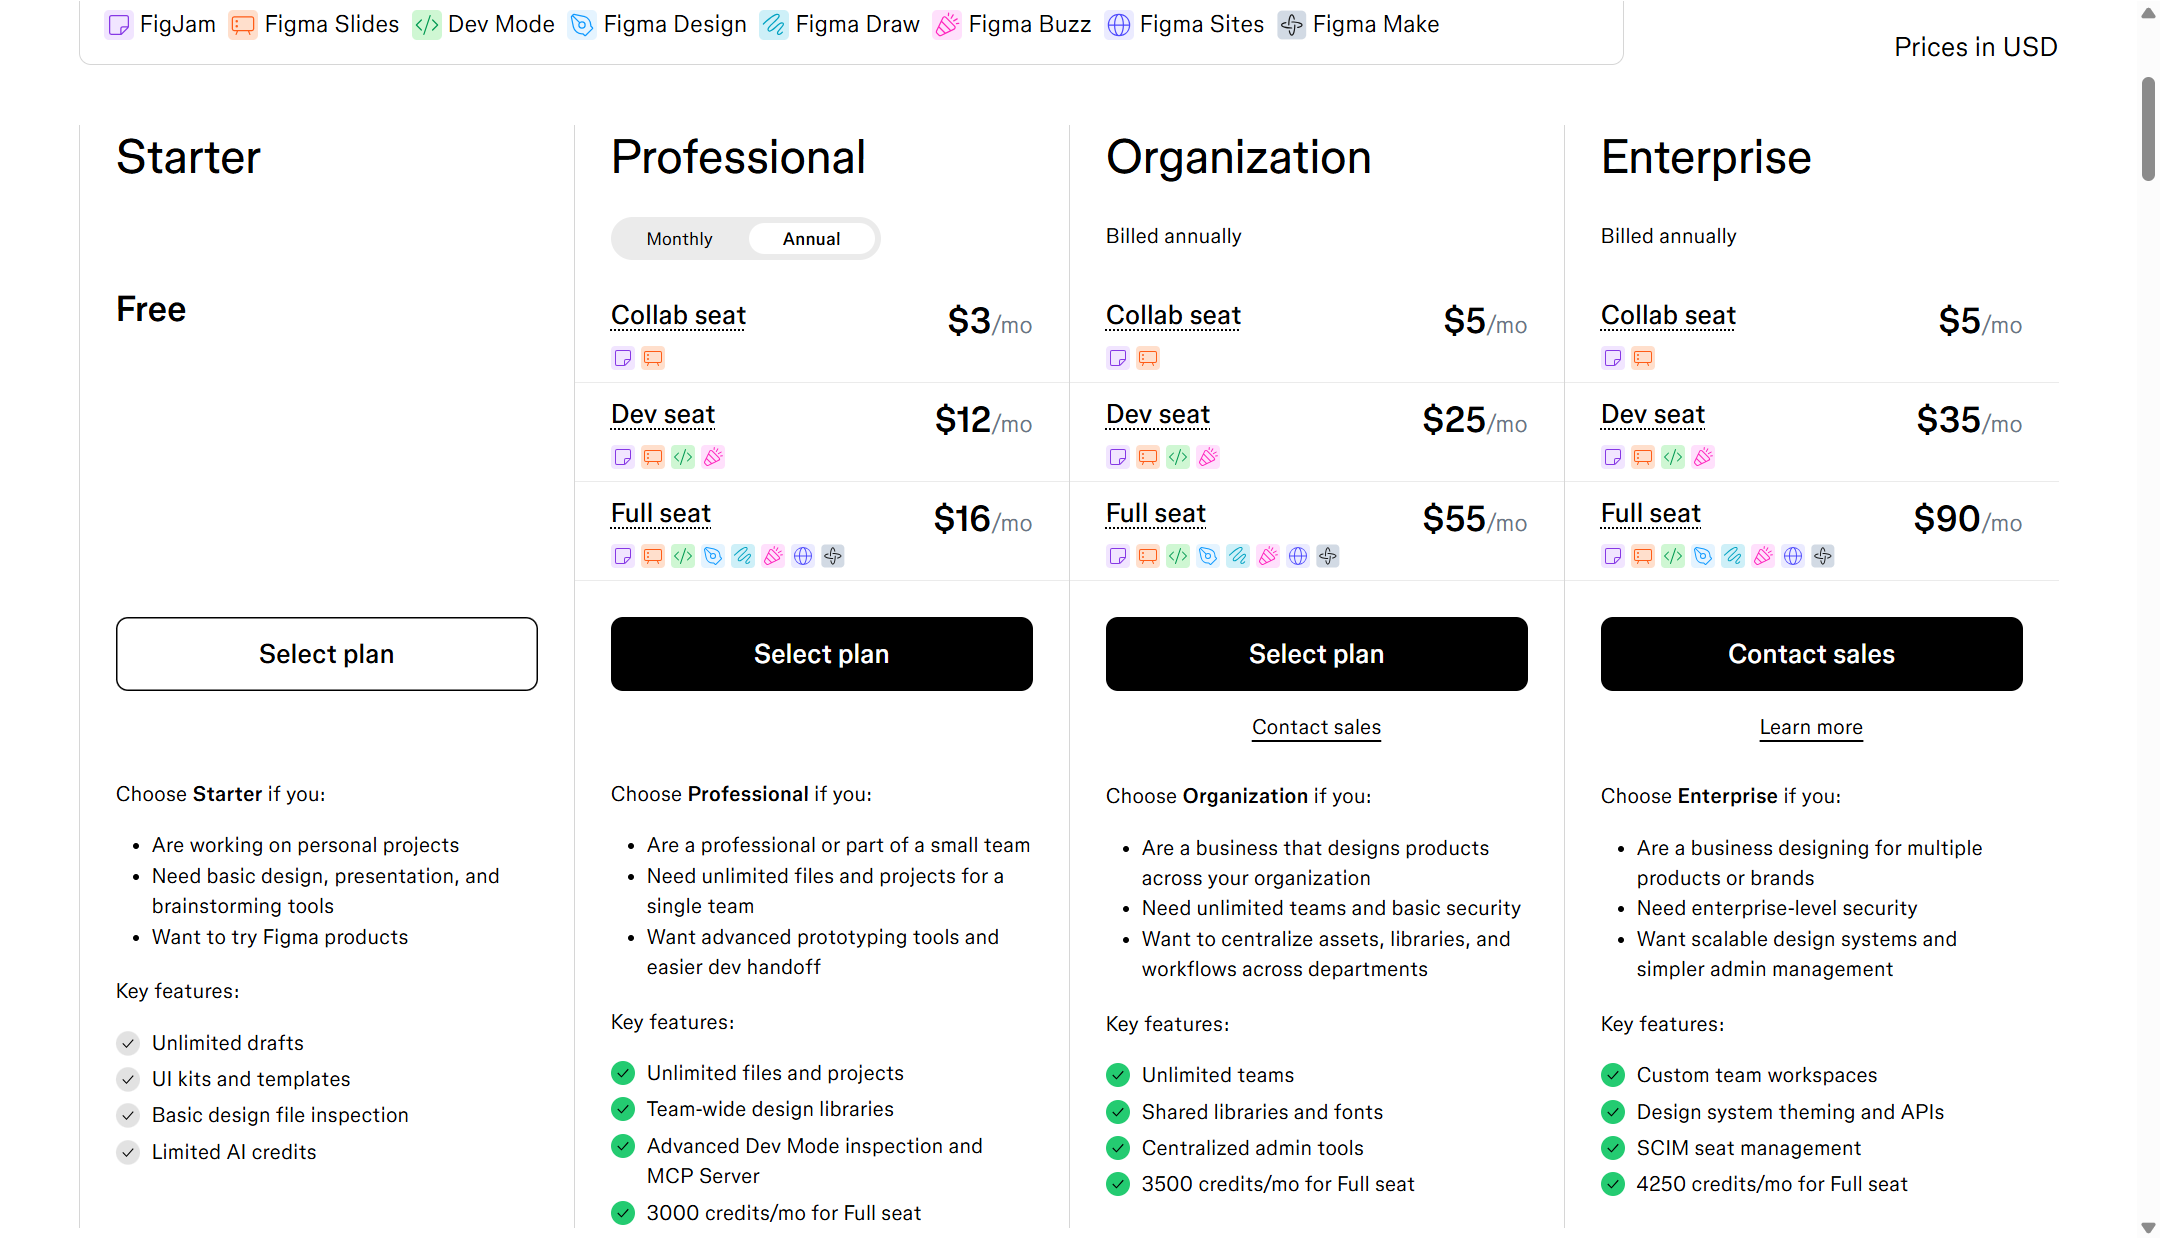Click the Figma Design pen icon in the legend
Image resolution: width=2160 pixels, height=1238 pixels.
pyautogui.click(x=581, y=25)
